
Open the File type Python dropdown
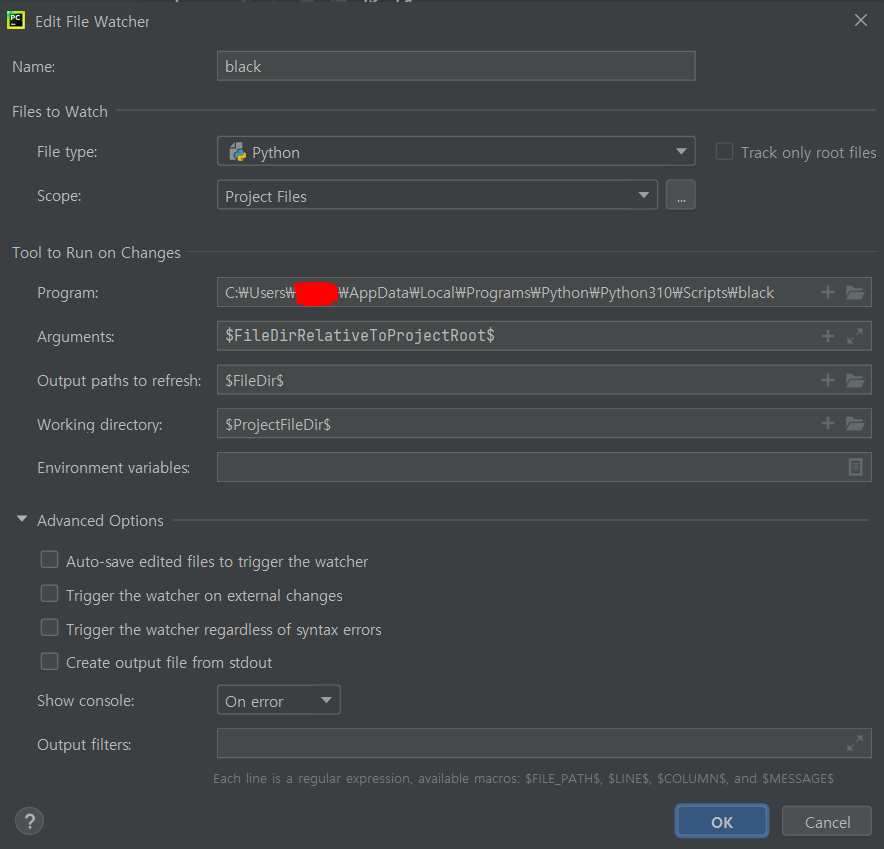(x=456, y=151)
